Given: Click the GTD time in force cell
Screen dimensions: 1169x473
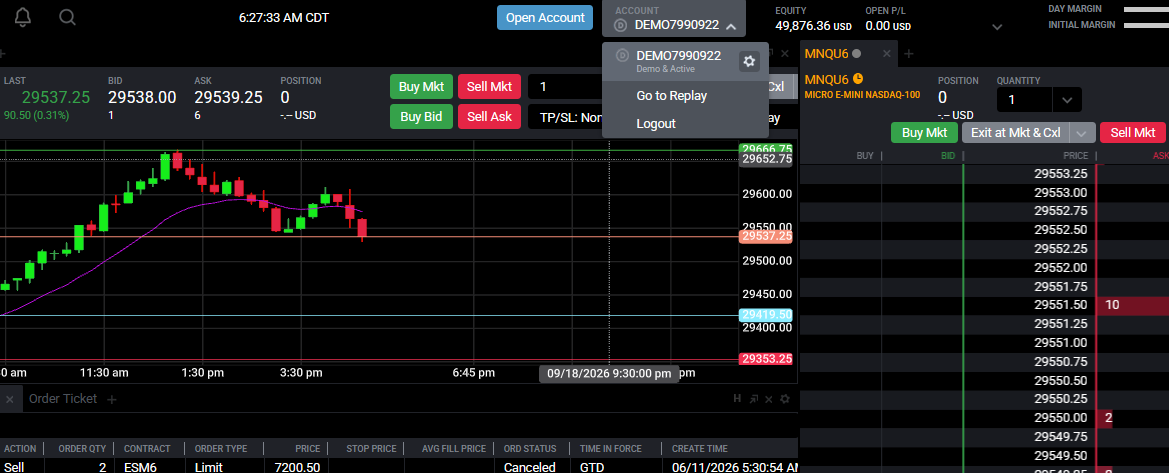Looking at the screenshot, I should (592, 467).
